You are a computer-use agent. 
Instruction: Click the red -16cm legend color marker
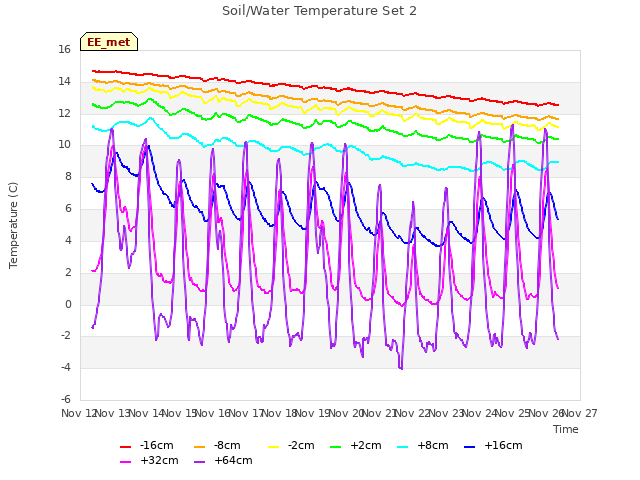click(x=125, y=447)
